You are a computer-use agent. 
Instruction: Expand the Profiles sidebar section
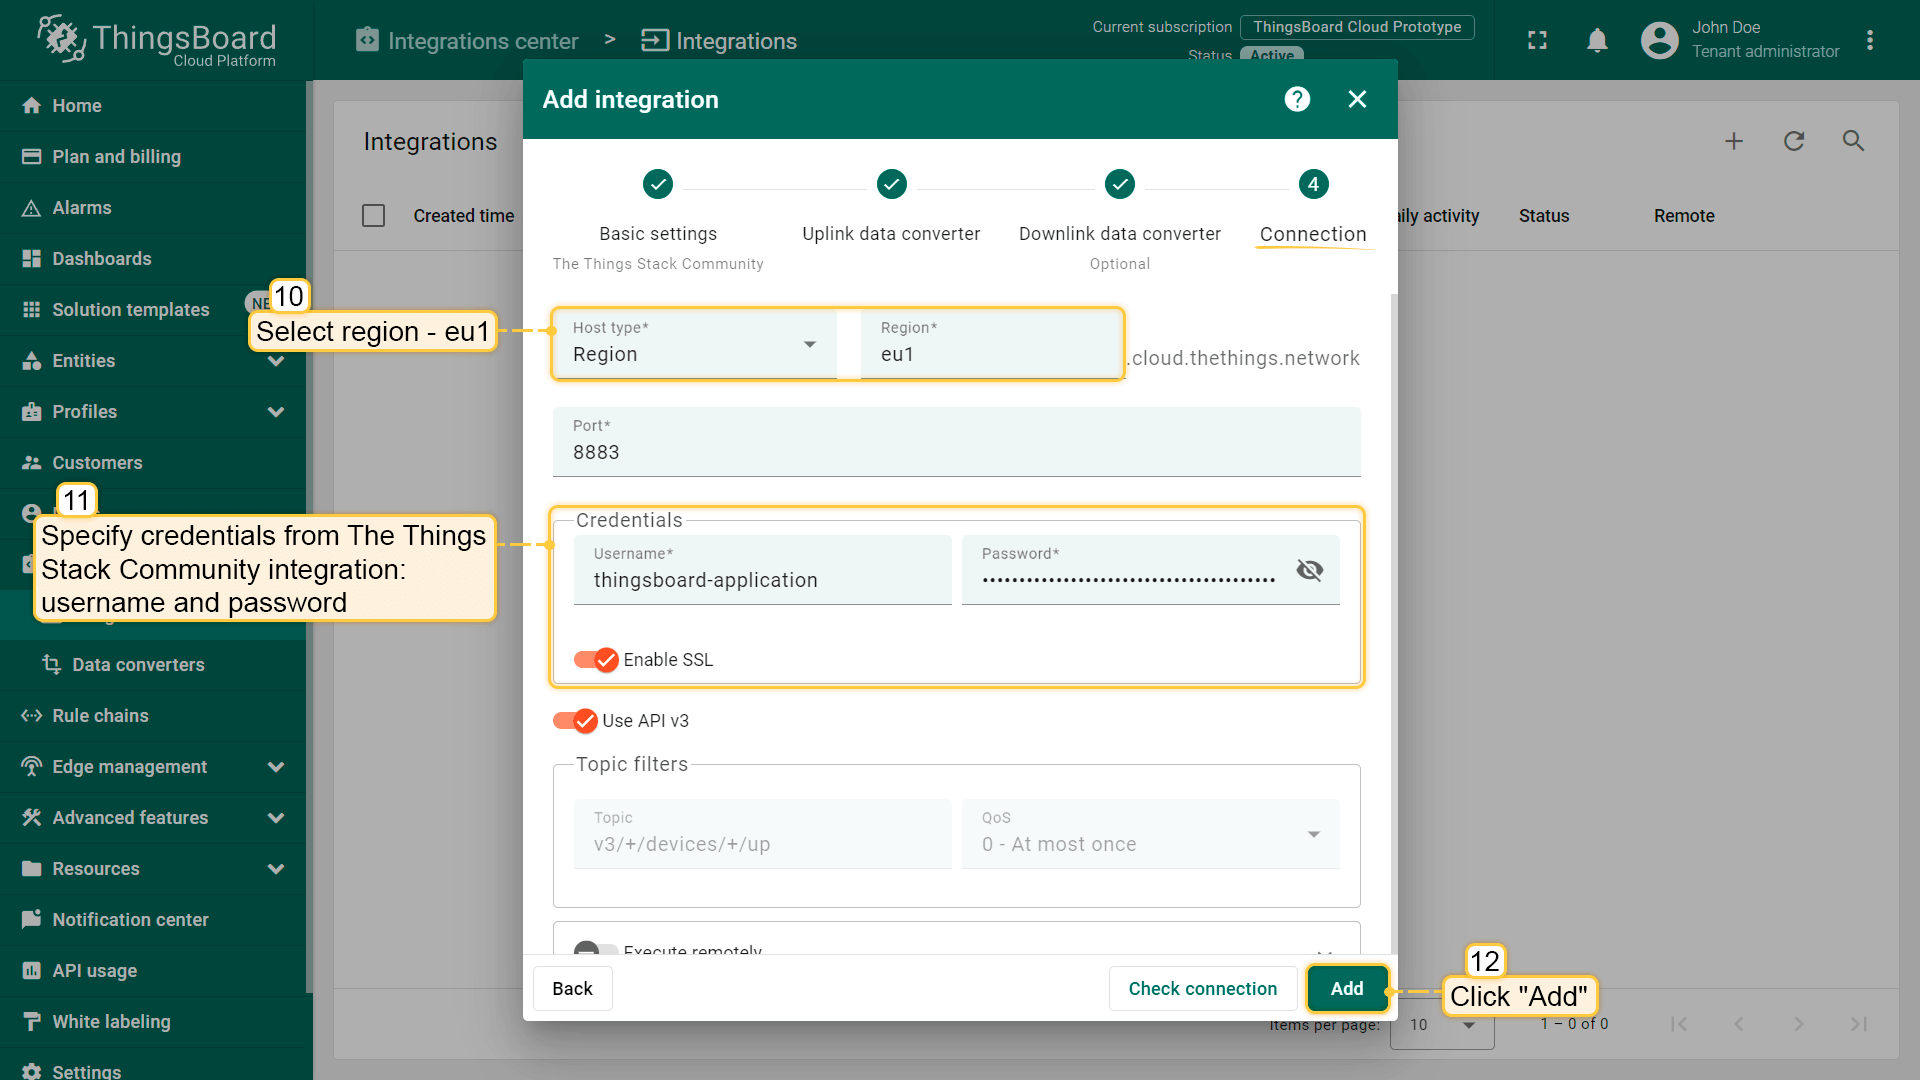pos(276,412)
